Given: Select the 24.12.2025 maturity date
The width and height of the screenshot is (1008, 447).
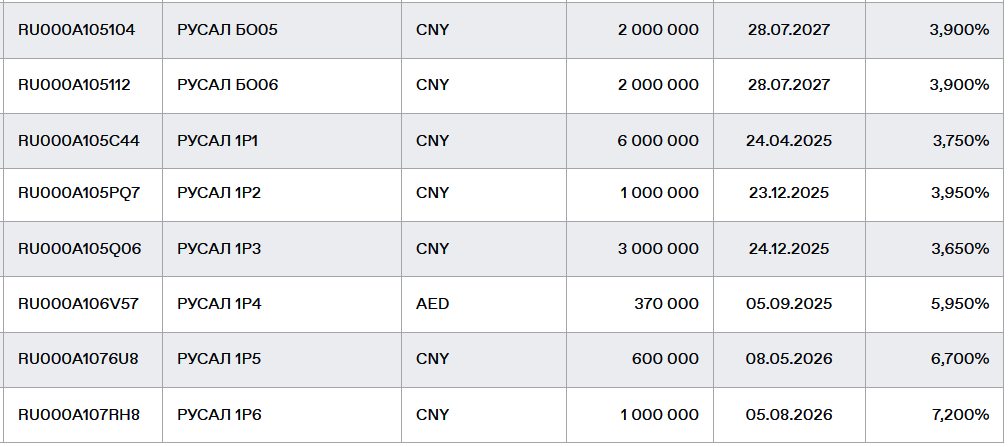Looking at the screenshot, I should (x=789, y=249).
